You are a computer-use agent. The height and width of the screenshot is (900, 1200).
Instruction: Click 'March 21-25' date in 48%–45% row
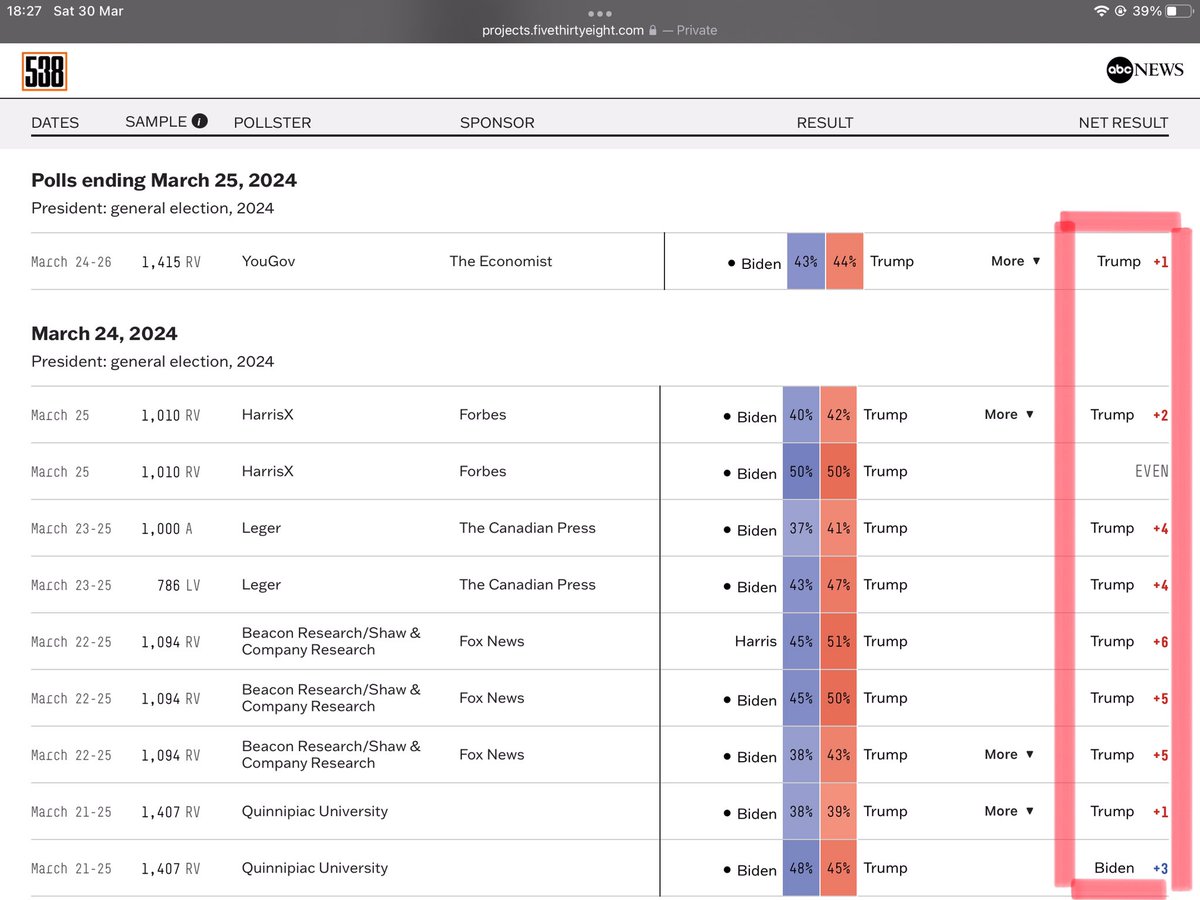click(x=71, y=869)
